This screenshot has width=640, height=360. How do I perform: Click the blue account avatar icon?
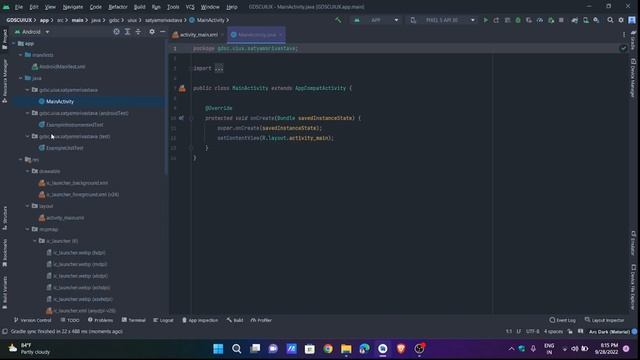(x=632, y=20)
